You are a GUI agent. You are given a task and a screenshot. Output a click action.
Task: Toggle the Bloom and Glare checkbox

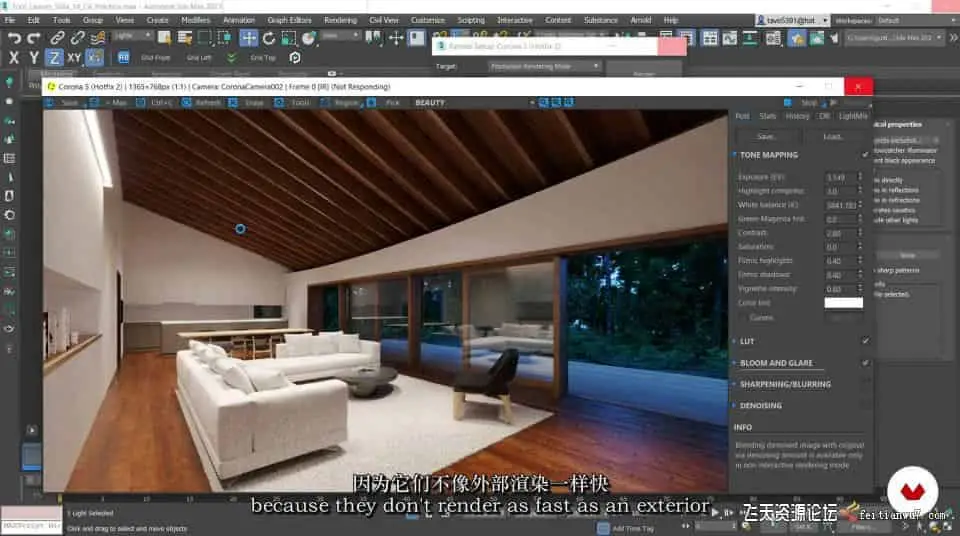point(865,363)
